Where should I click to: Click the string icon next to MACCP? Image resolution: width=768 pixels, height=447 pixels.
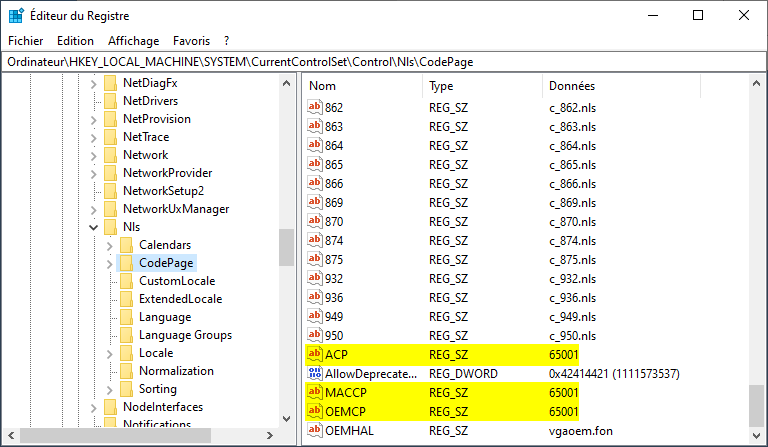(x=316, y=392)
